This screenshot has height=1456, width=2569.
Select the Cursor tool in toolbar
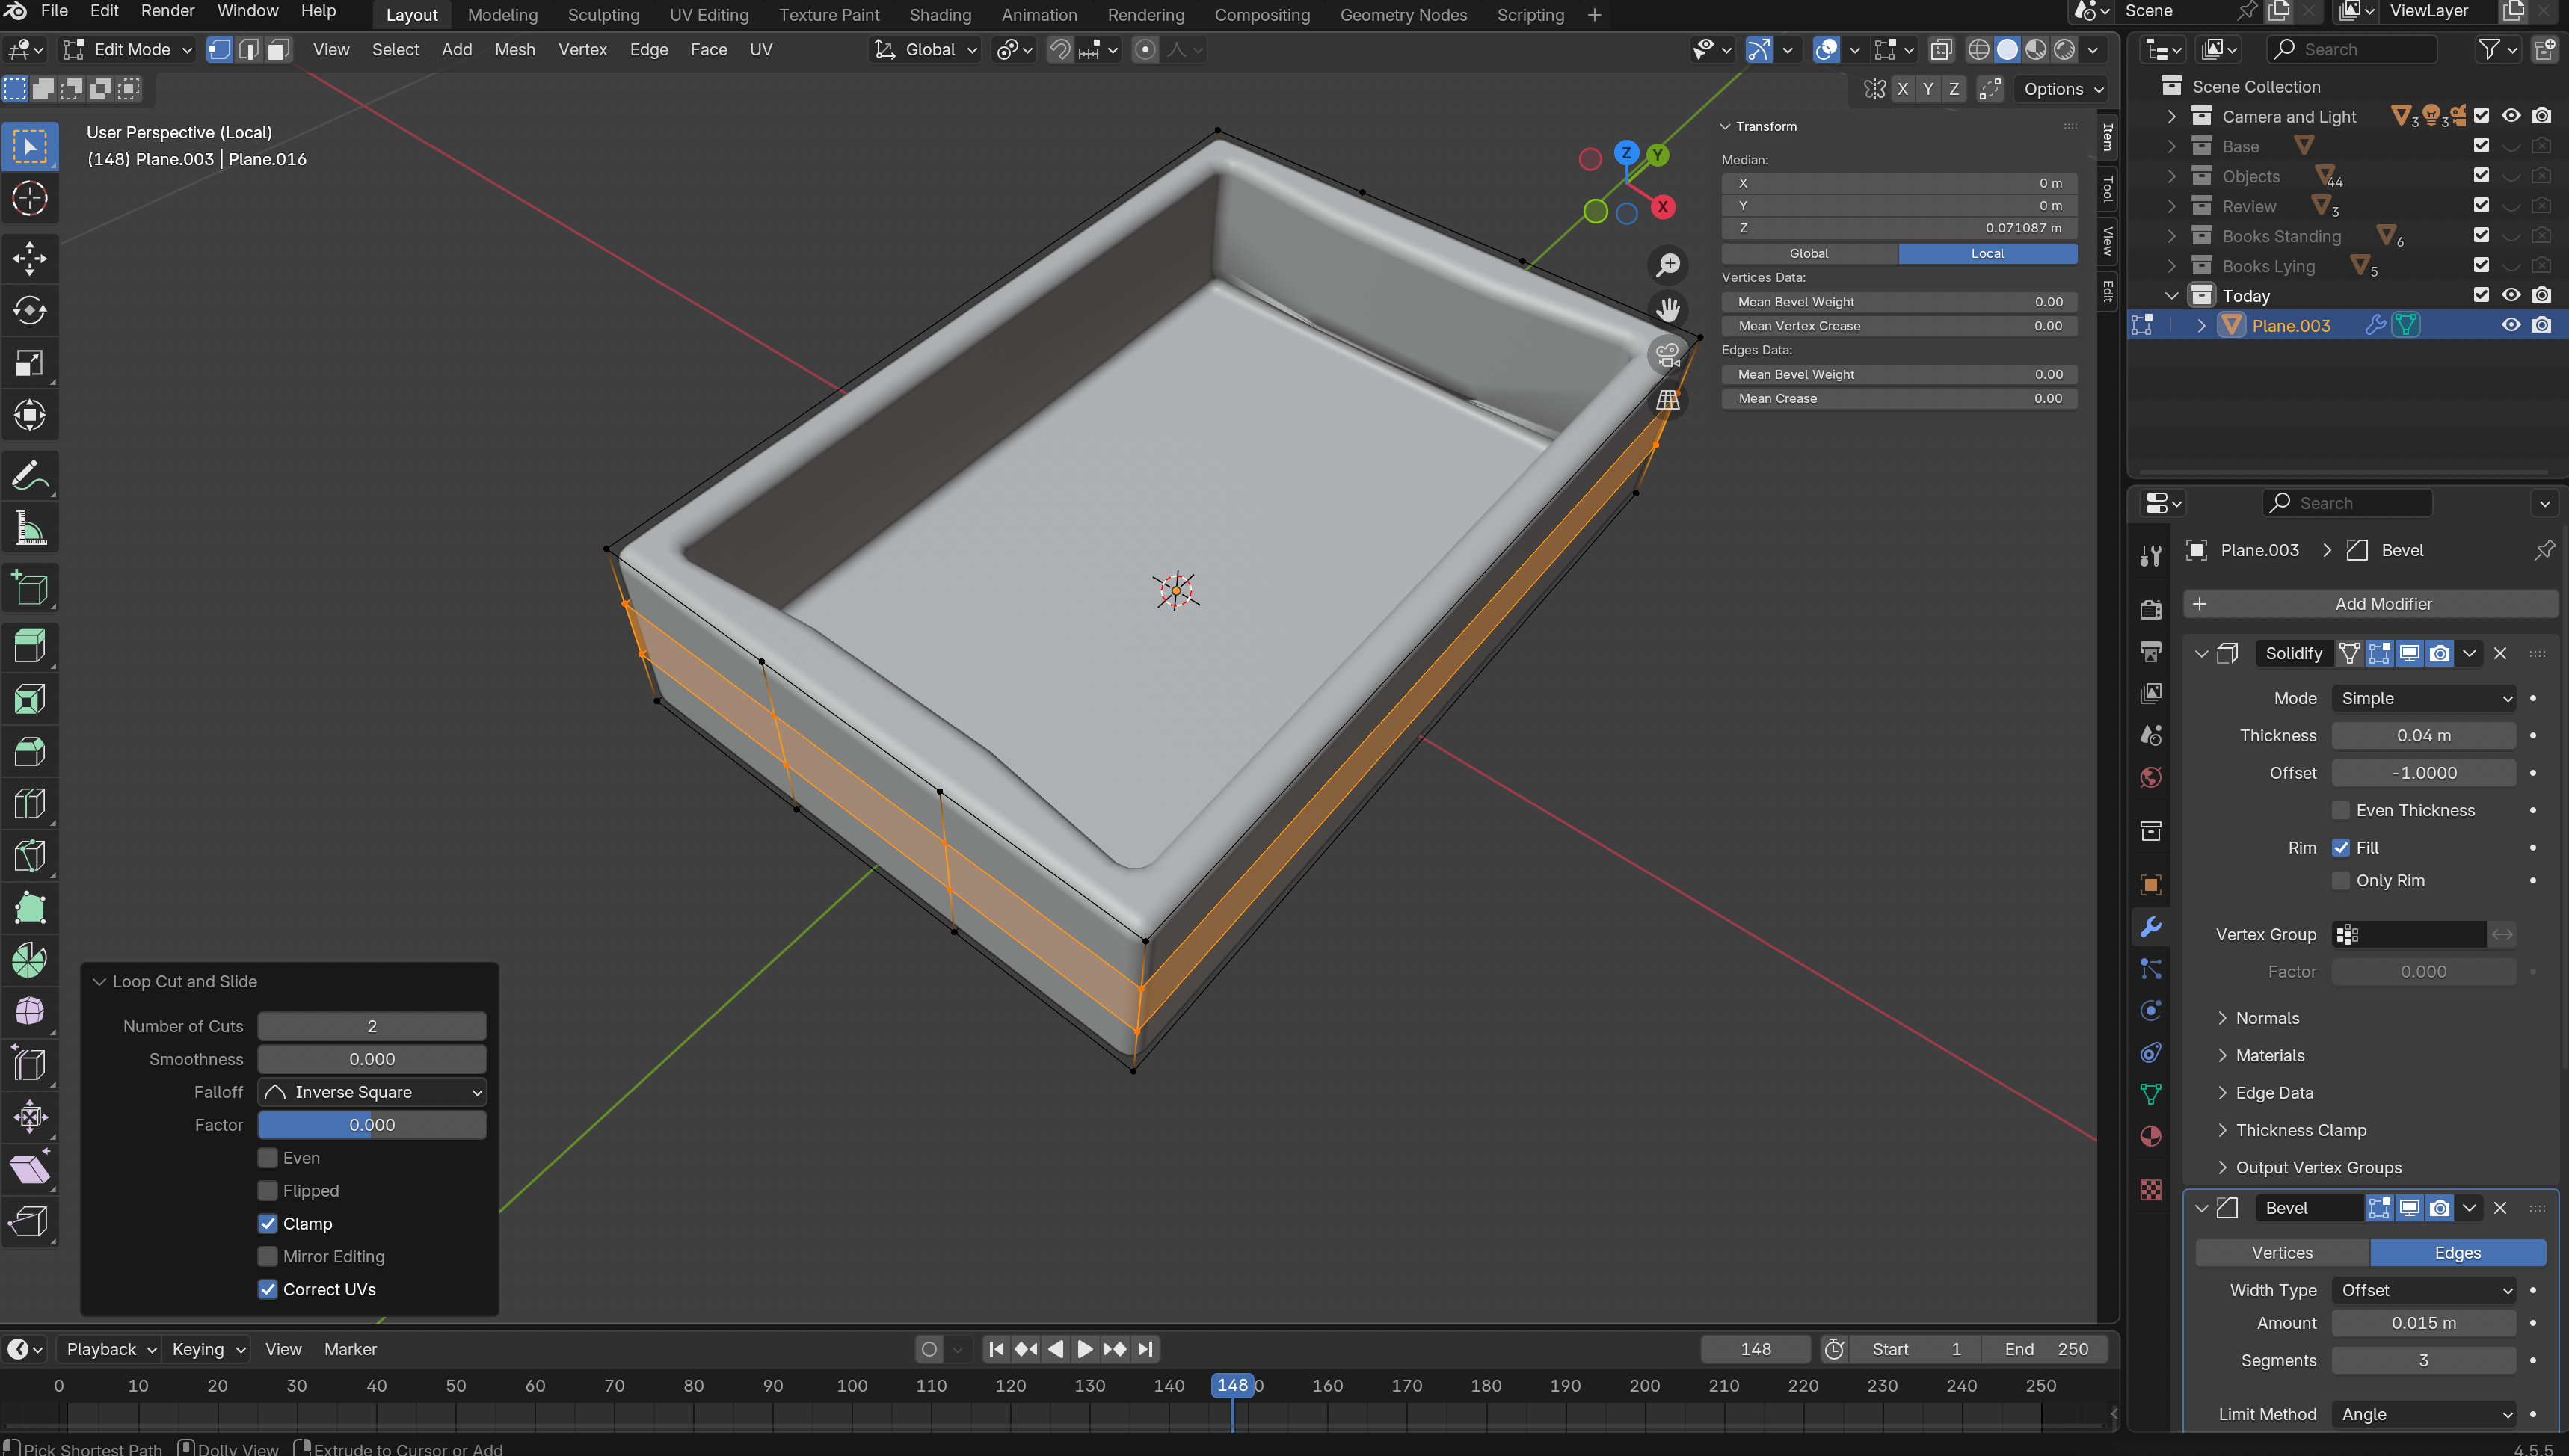30,198
